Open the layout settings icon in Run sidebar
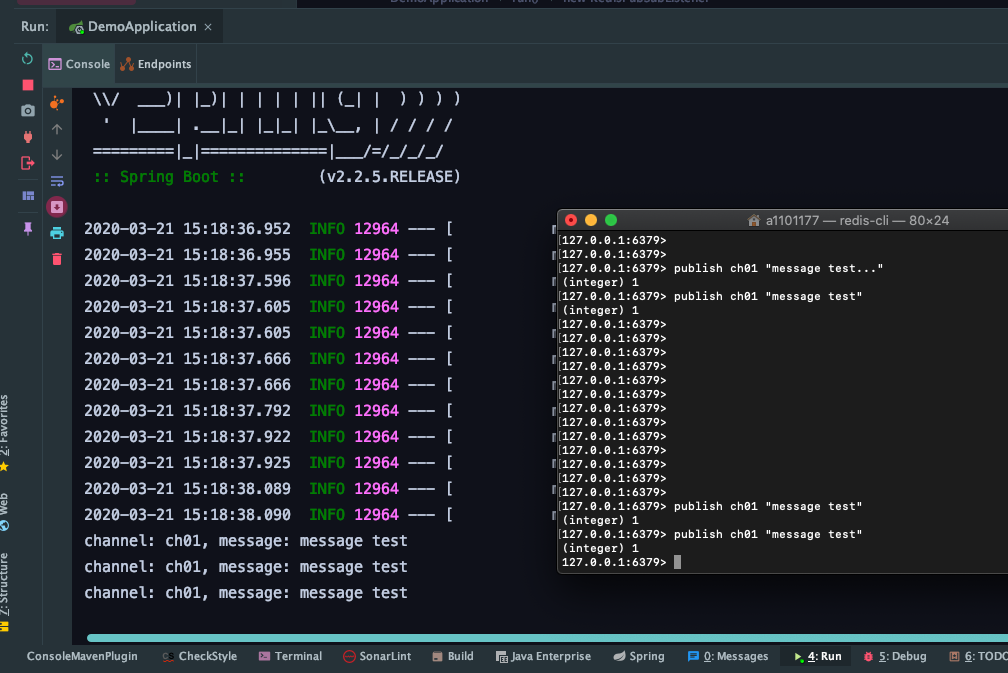The image size is (1008, 673). 28,195
